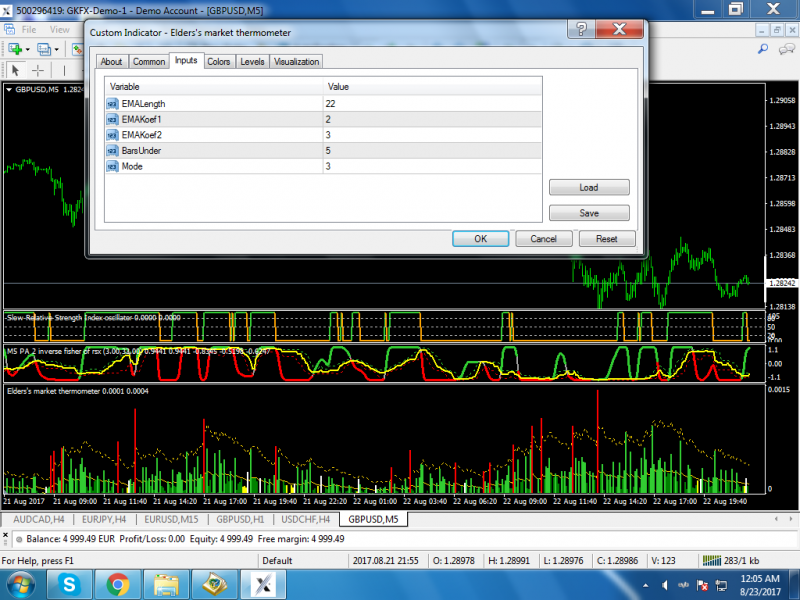Open the Windows Start button
Image resolution: width=800 pixels, height=600 pixels.
point(21,585)
